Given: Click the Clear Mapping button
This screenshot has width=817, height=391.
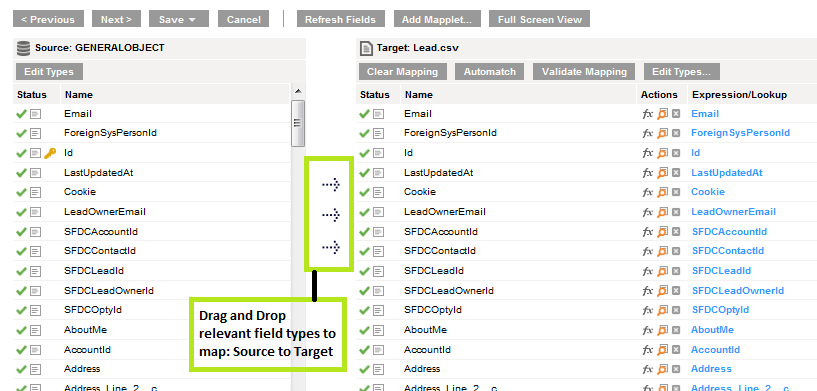Looking at the screenshot, I should click(402, 72).
